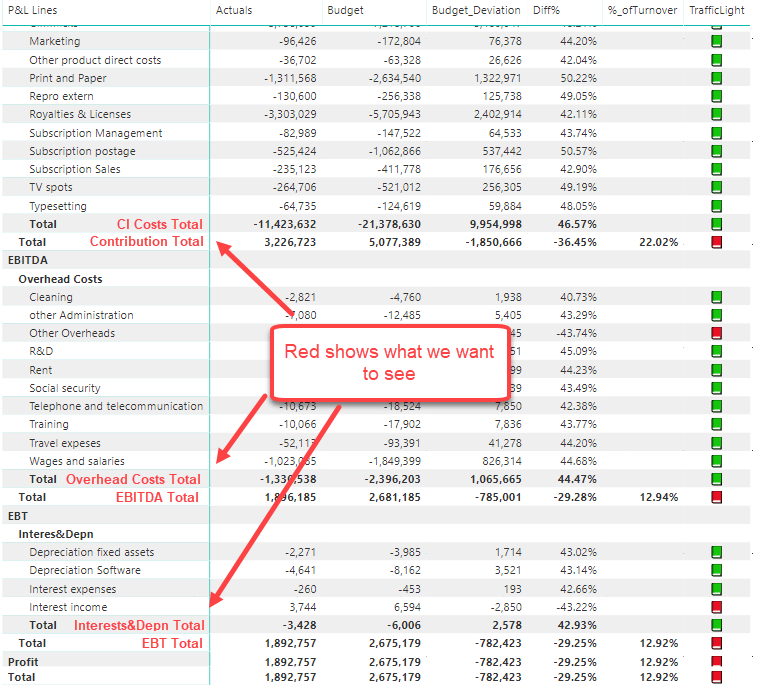The height and width of the screenshot is (686, 761).
Task: Click the green traffic light for Depreciation Software
Action: (716, 570)
